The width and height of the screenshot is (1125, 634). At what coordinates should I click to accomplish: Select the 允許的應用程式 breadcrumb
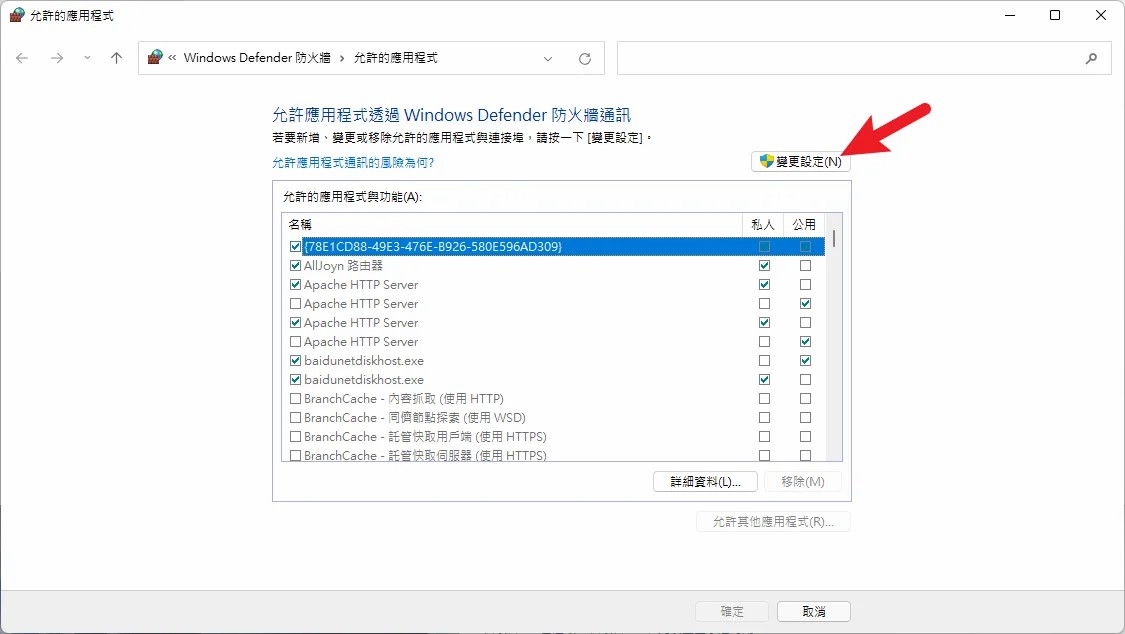pos(395,57)
